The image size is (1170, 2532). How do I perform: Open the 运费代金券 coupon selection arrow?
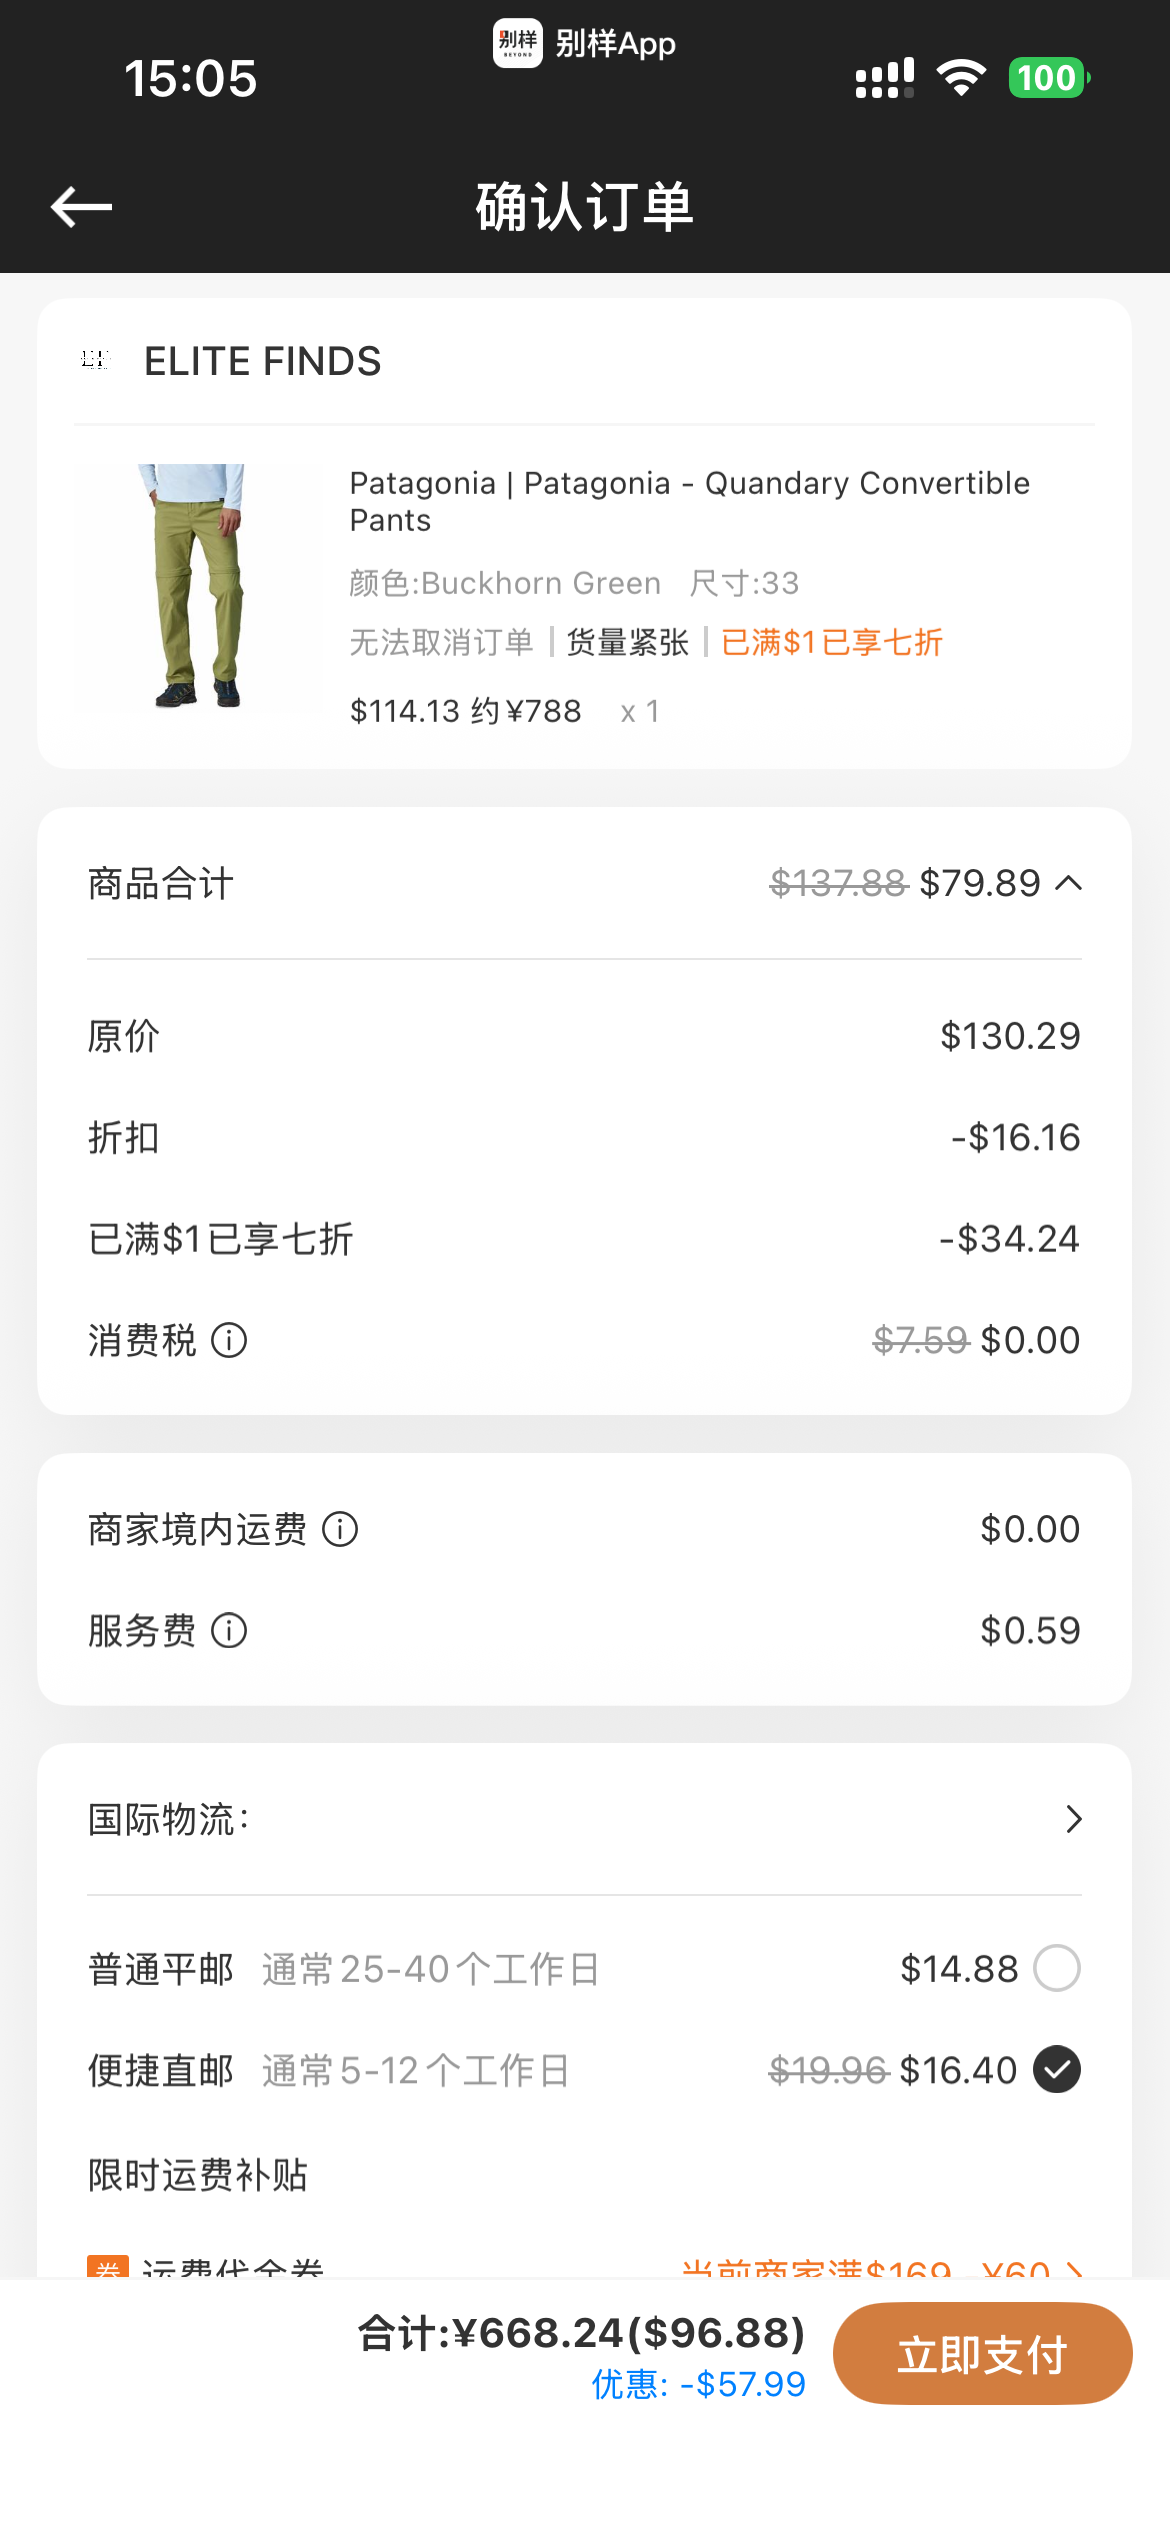(1074, 2270)
